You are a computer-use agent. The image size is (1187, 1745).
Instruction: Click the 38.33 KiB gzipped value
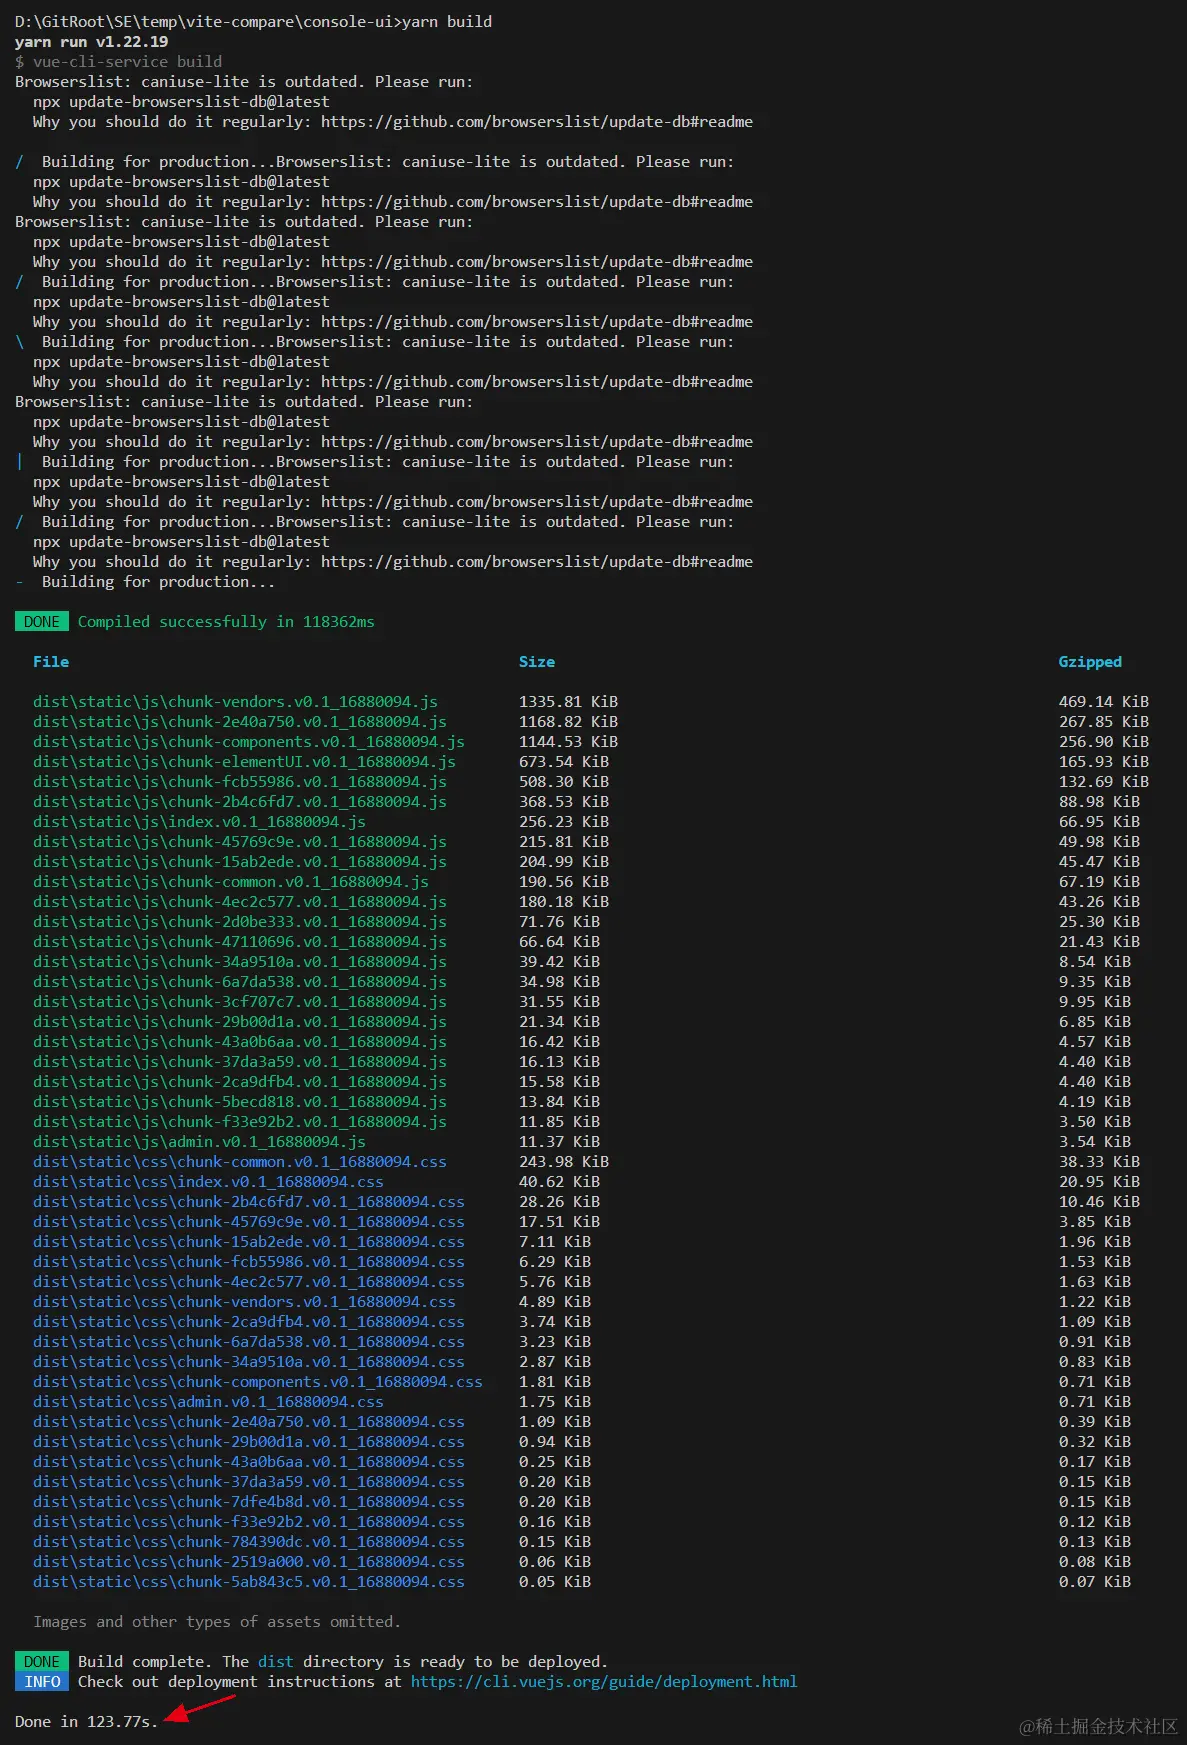point(1099,1162)
